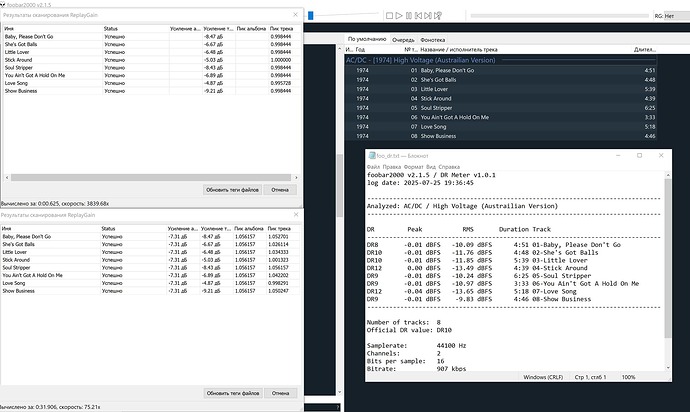
Task: Click the playlist scroll up arrow
Action: pyautogui.click(x=339, y=48)
